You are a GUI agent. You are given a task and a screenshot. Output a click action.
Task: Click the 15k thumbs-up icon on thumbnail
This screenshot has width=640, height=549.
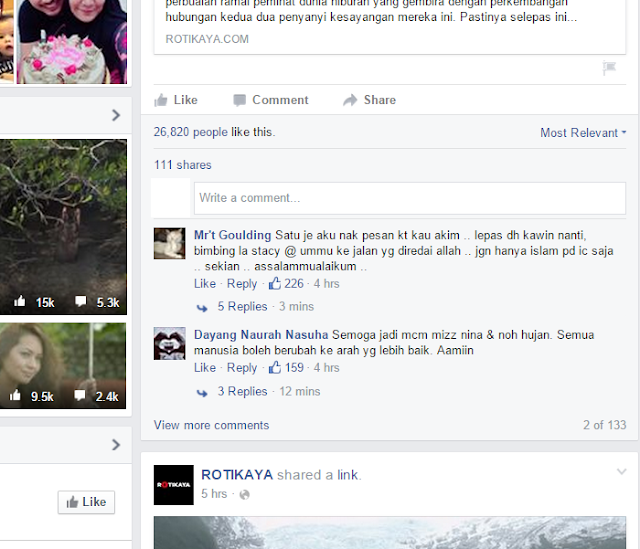(20, 301)
